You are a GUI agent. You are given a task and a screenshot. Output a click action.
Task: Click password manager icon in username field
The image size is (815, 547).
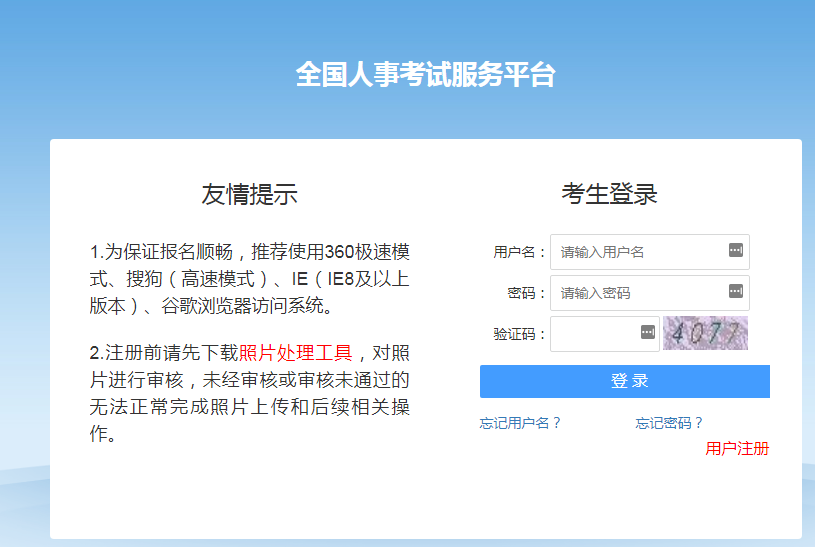[735, 251]
